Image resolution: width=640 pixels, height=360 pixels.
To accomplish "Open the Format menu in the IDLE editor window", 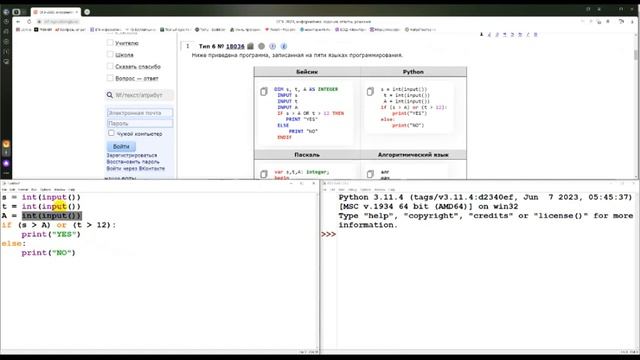I will (x=23, y=189).
